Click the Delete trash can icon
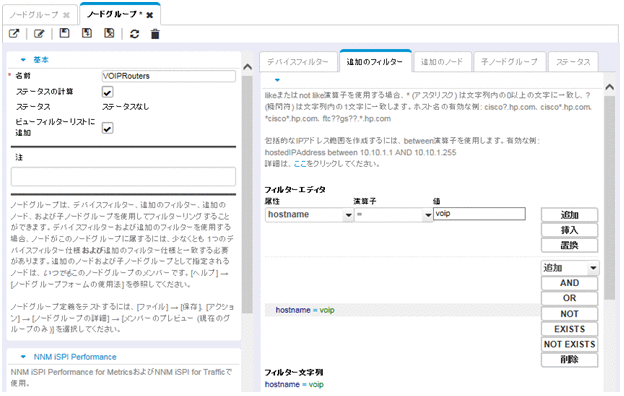 [x=155, y=34]
